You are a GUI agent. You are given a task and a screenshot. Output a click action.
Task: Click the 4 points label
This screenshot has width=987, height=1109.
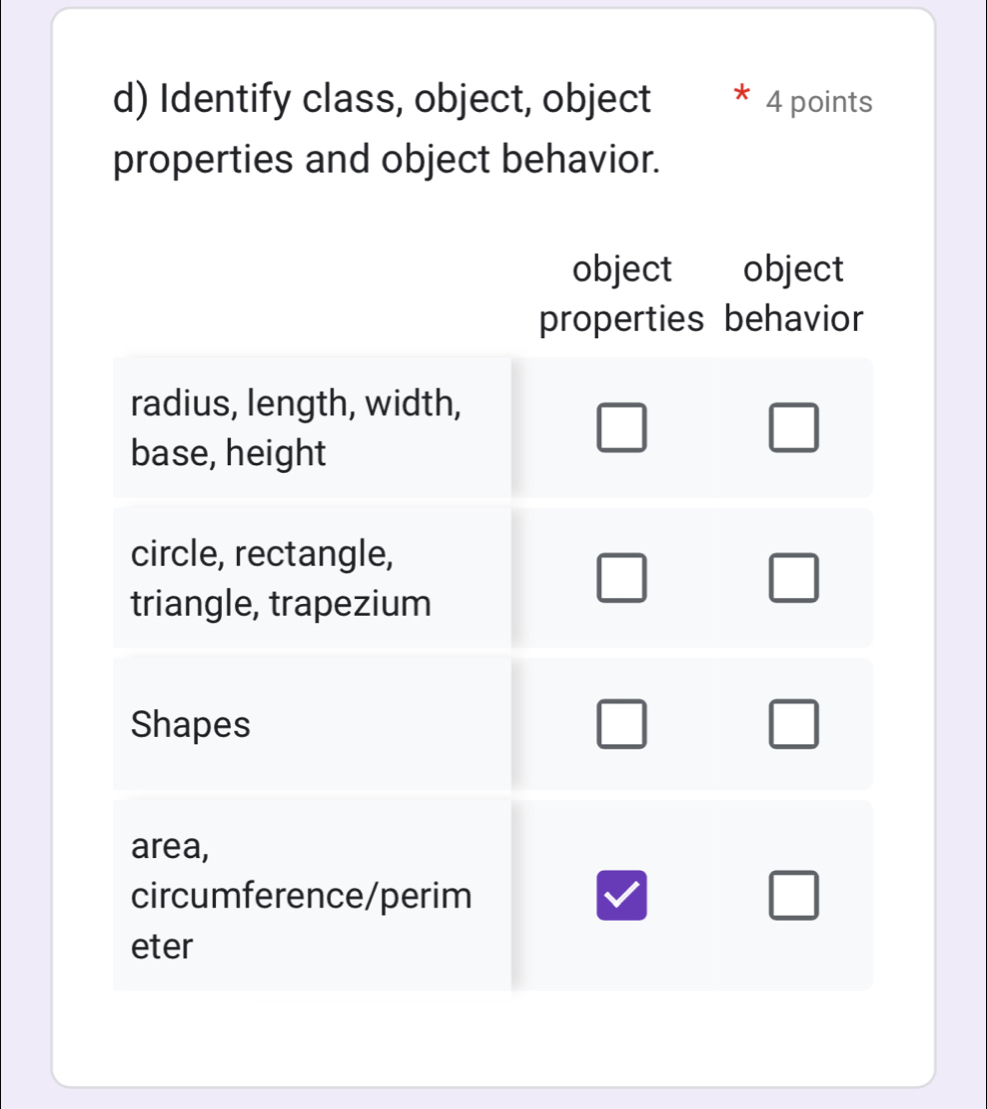click(x=818, y=101)
